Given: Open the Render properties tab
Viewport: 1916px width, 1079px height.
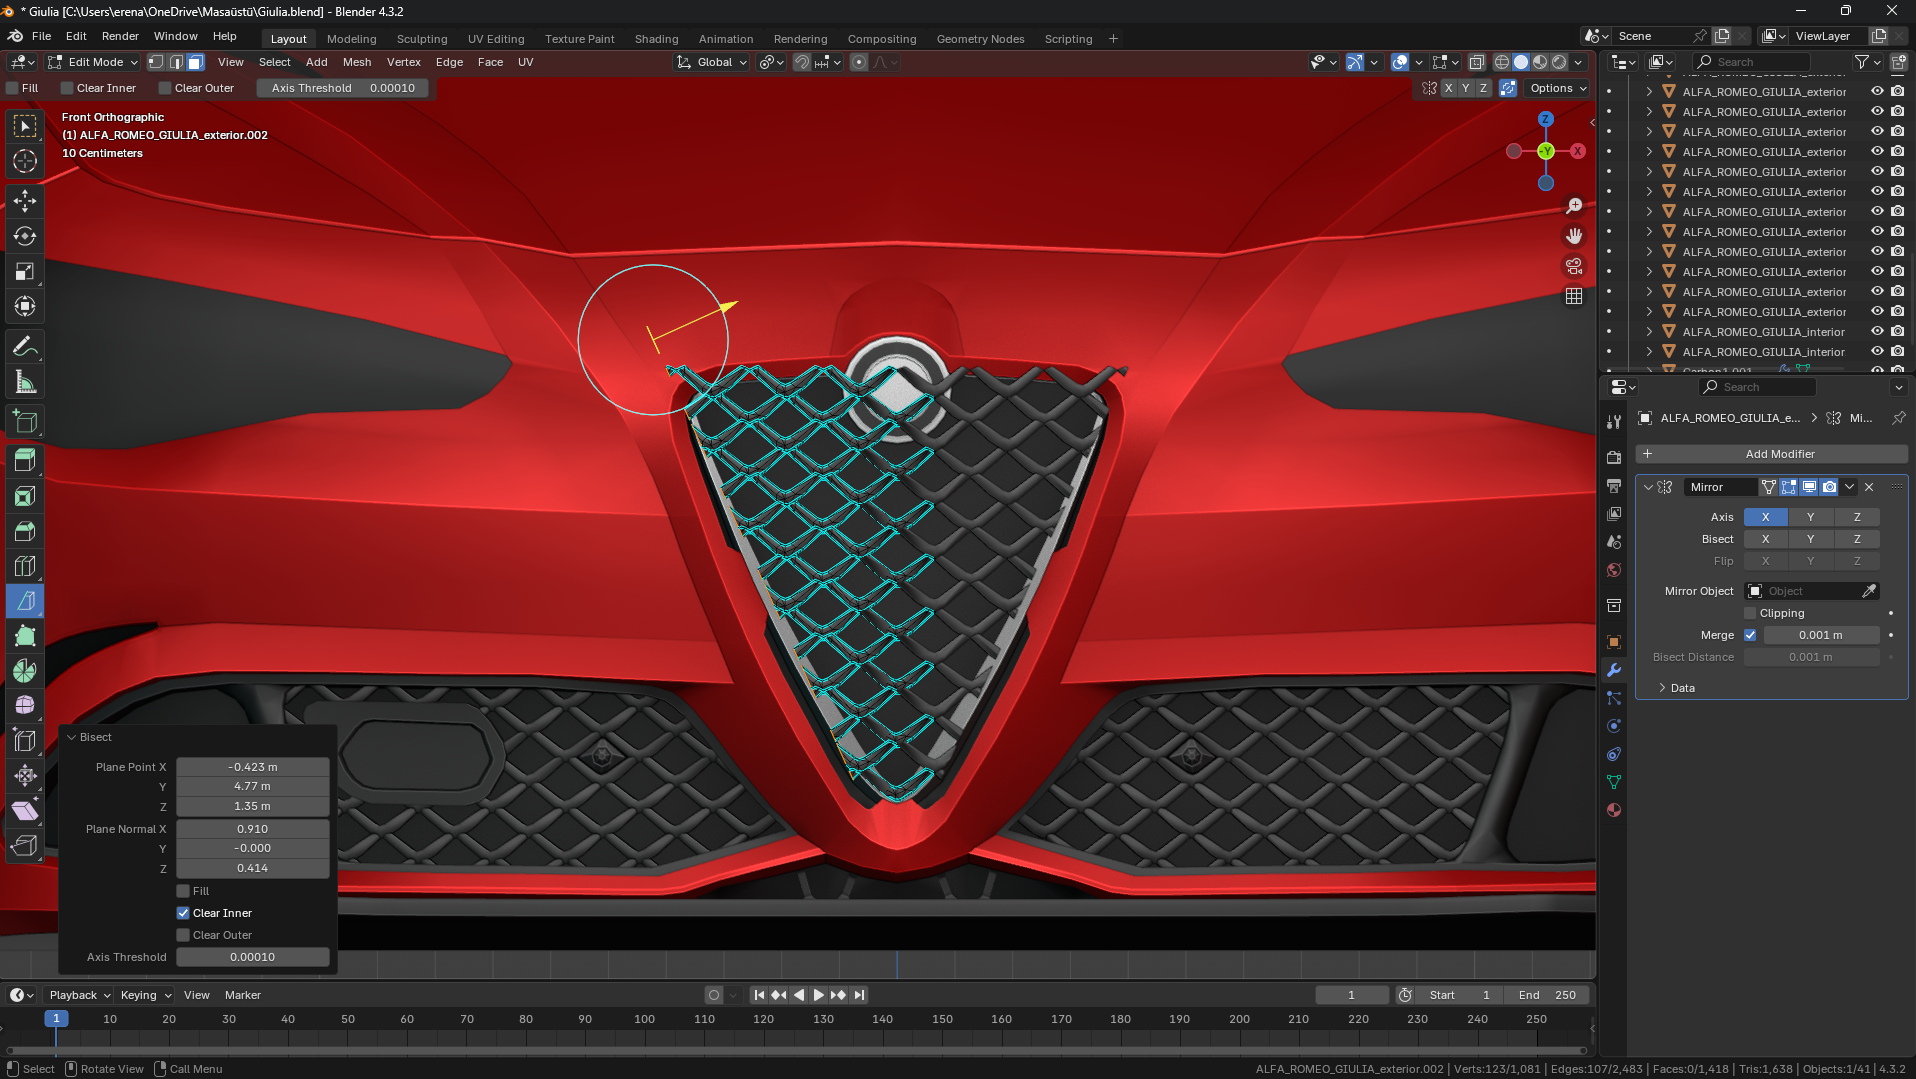Looking at the screenshot, I should pyautogui.click(x=1613, y=457).
